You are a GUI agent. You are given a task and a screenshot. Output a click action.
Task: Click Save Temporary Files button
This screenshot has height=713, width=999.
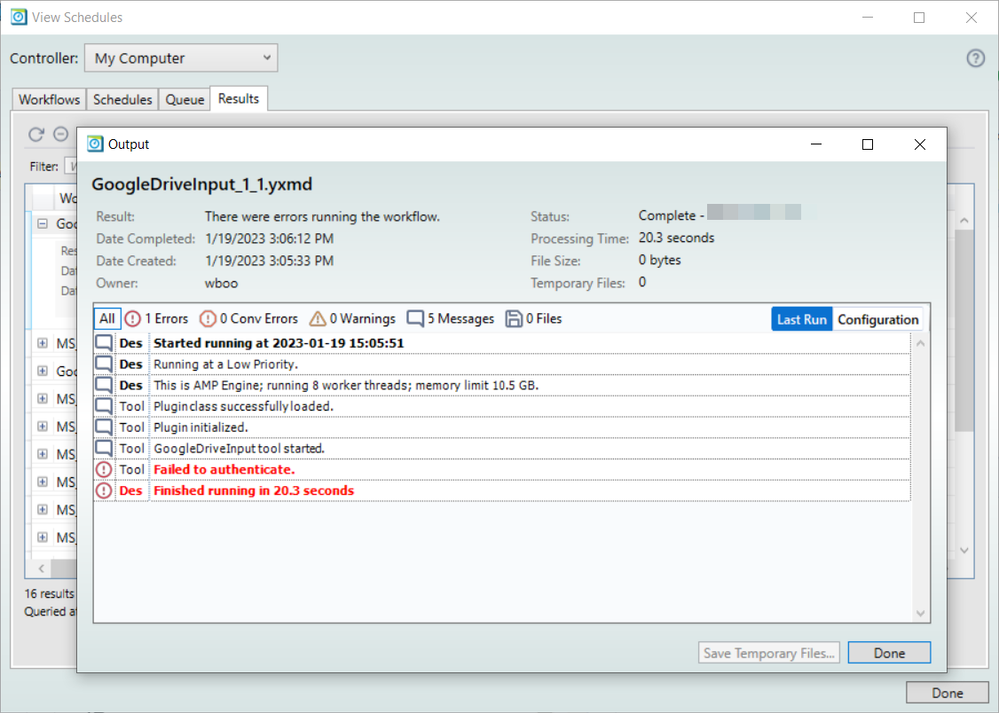769,653
